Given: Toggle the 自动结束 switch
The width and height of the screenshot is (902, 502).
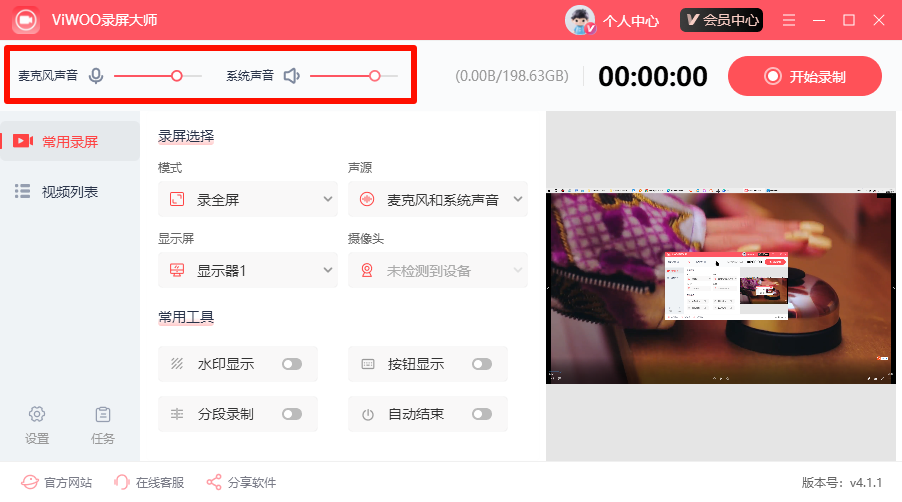Looking at the screenshot, I should click(x=481, y=414).
